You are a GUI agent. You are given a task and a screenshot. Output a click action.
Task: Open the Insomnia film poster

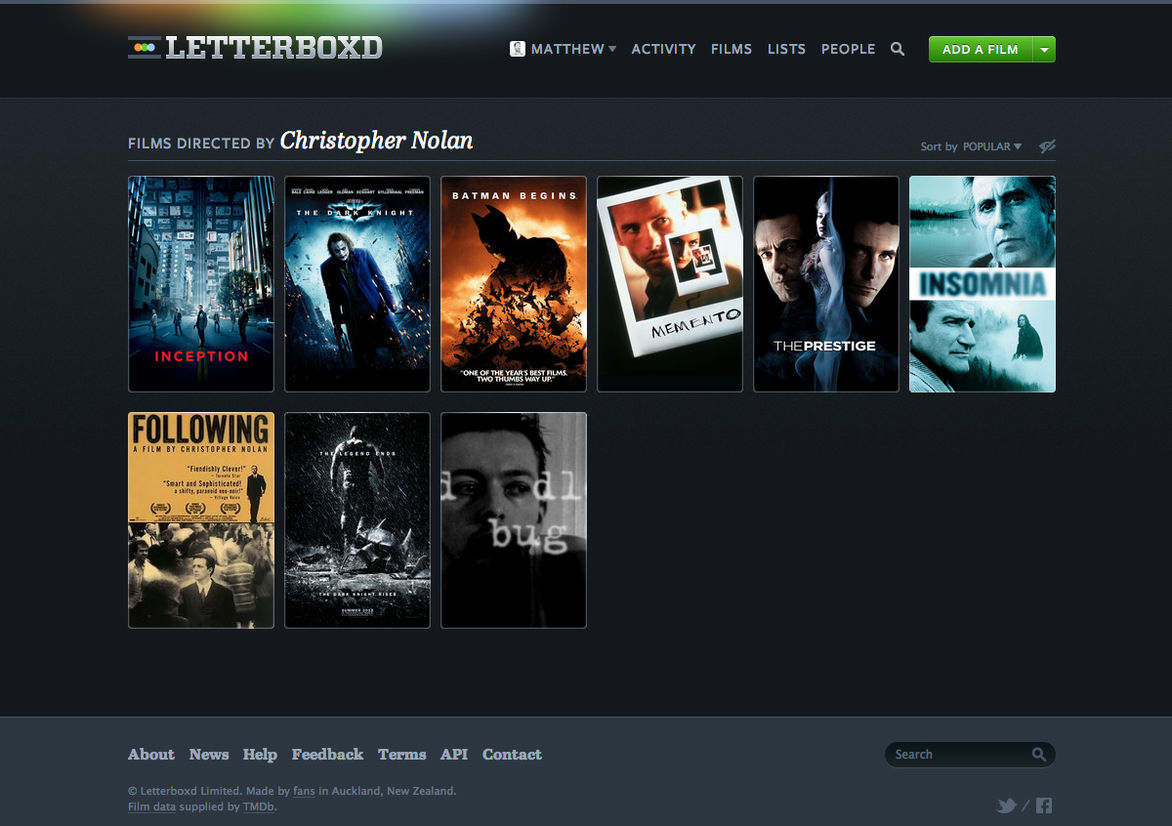[982, 284]
